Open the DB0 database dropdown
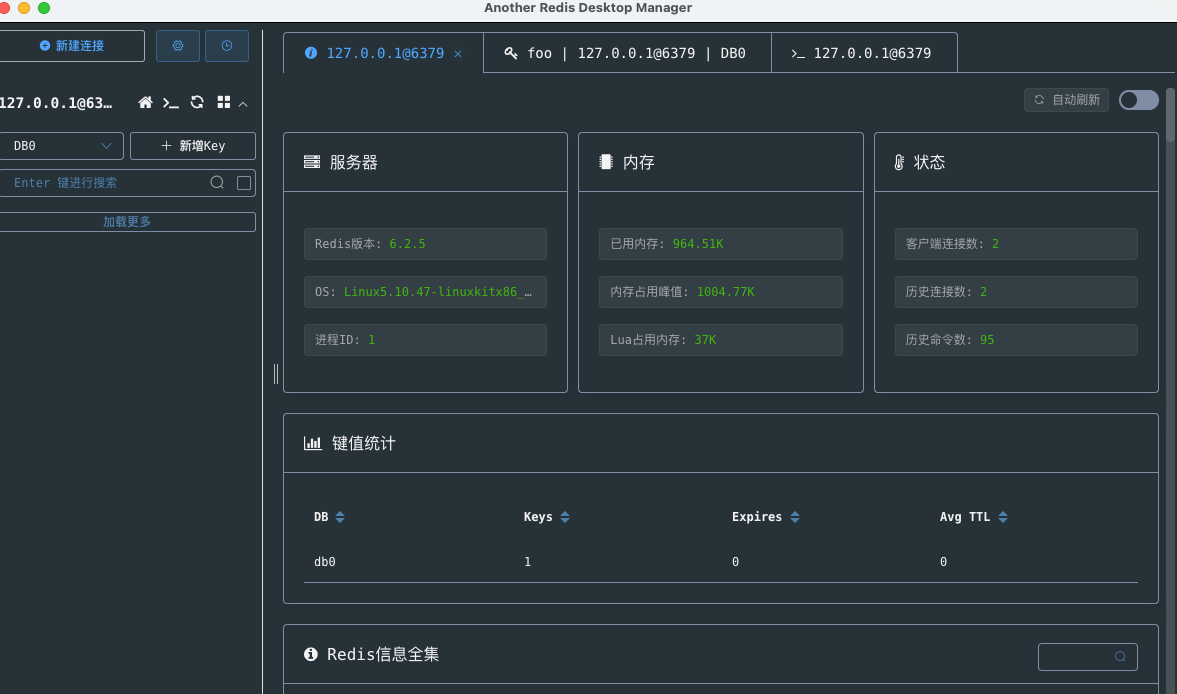 (x=62, y=146)
